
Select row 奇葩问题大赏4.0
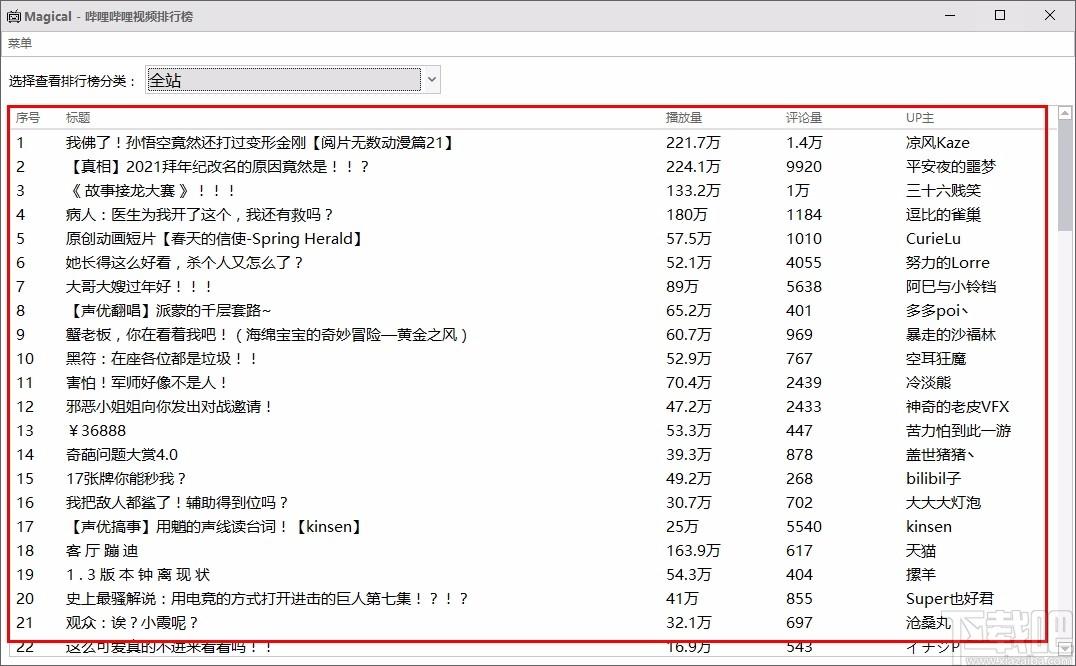[528, 455]
